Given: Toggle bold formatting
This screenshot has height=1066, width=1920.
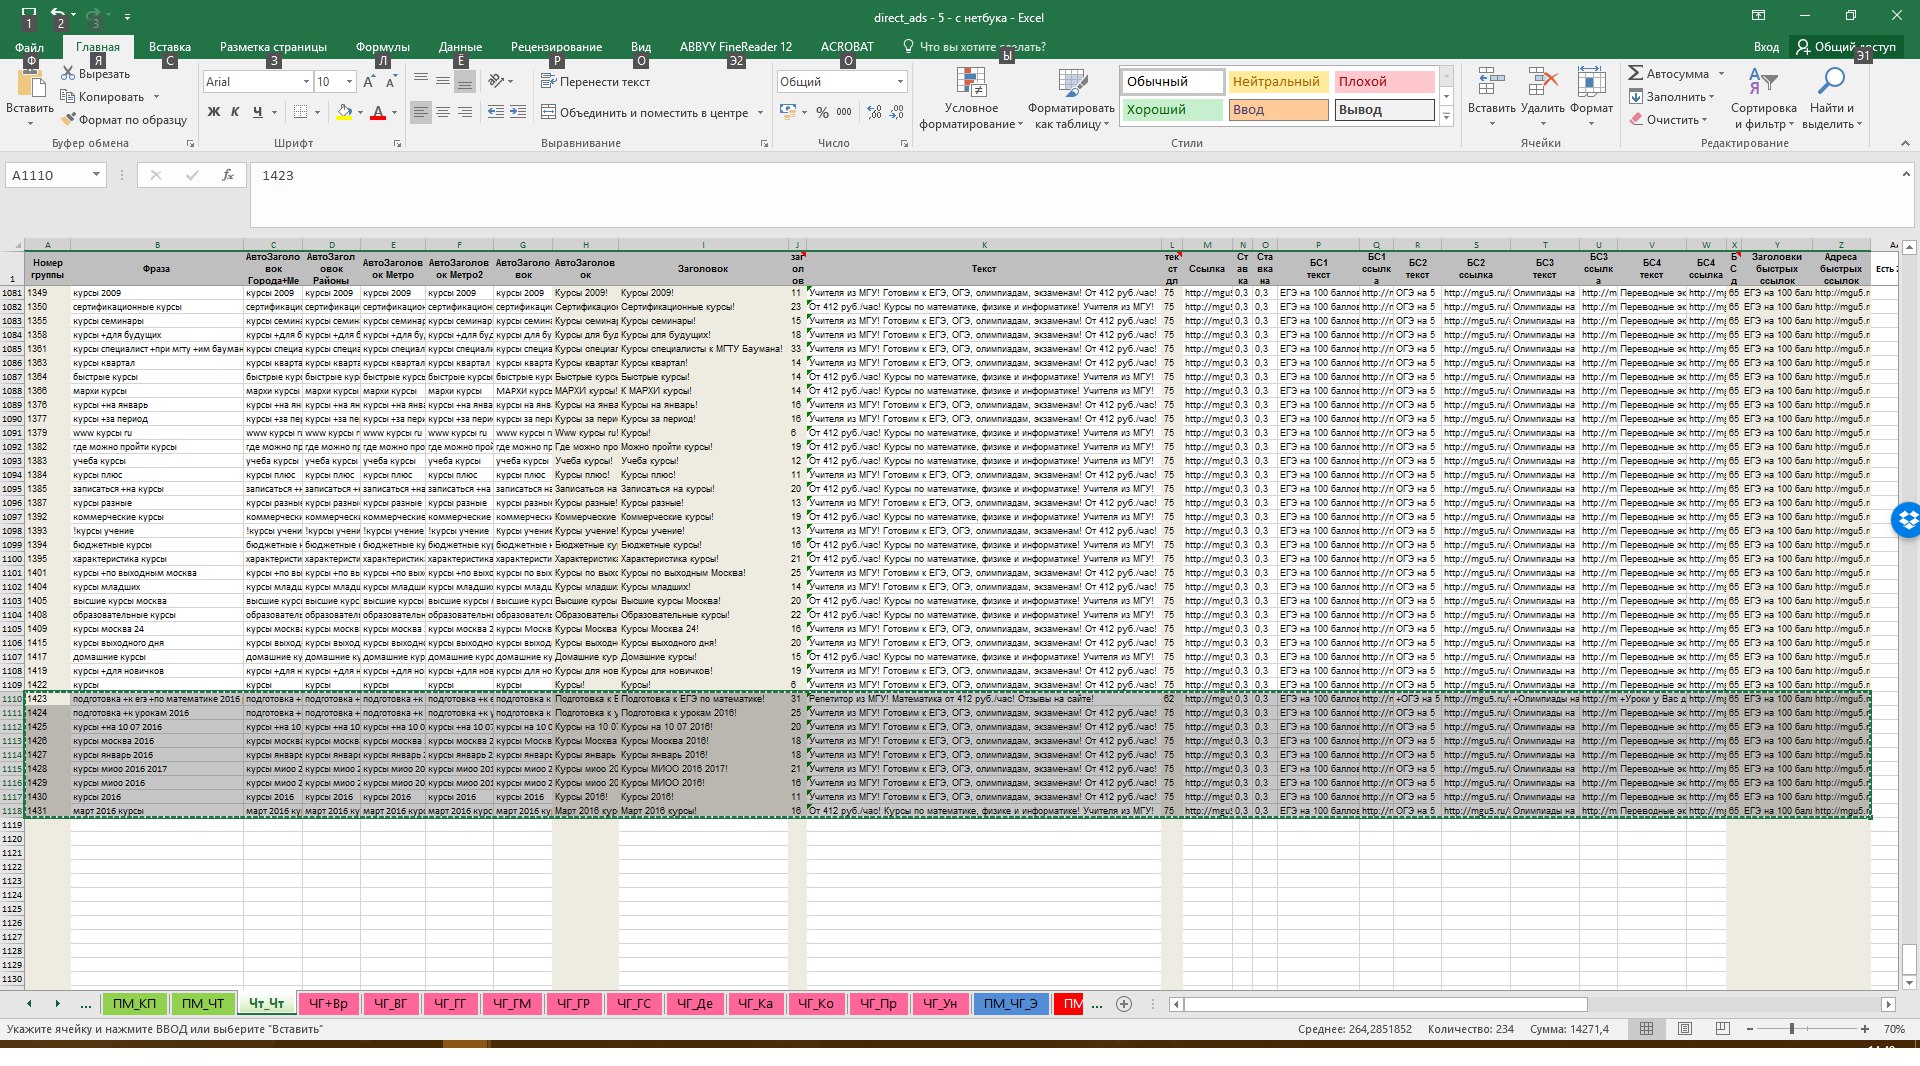Looking at the screenshot, I should [x=213, y=112].
